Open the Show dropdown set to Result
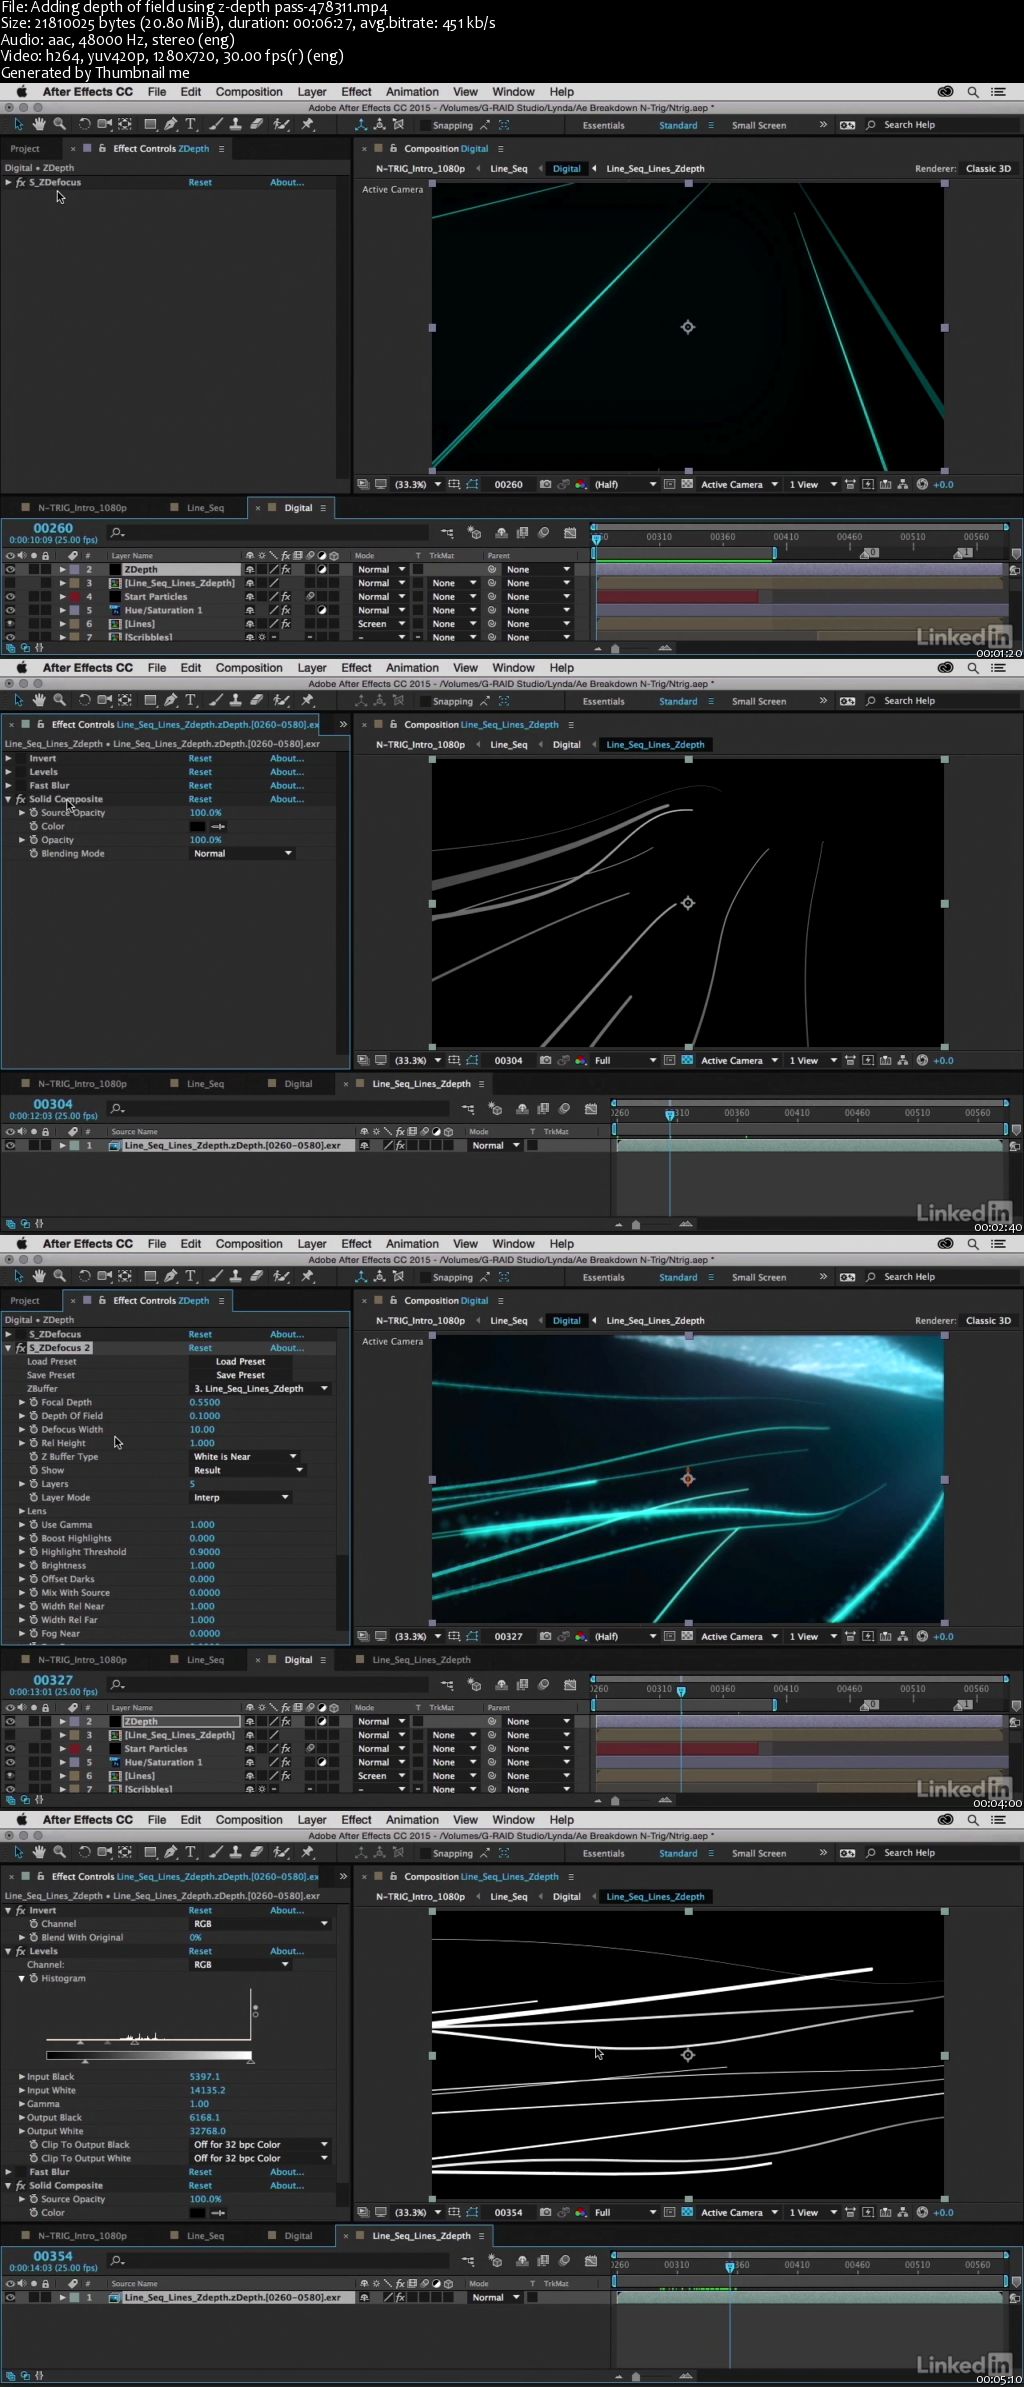 pos(247,1470)
